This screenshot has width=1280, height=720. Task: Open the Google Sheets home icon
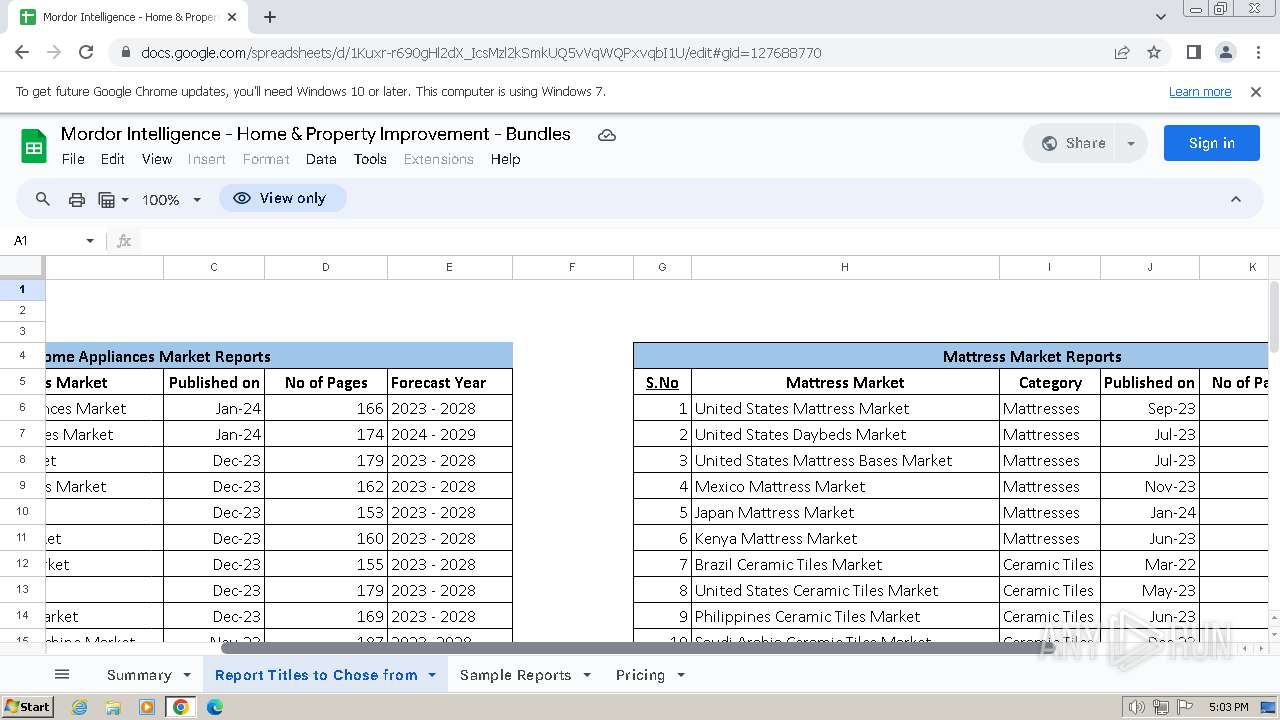(34, 146)
